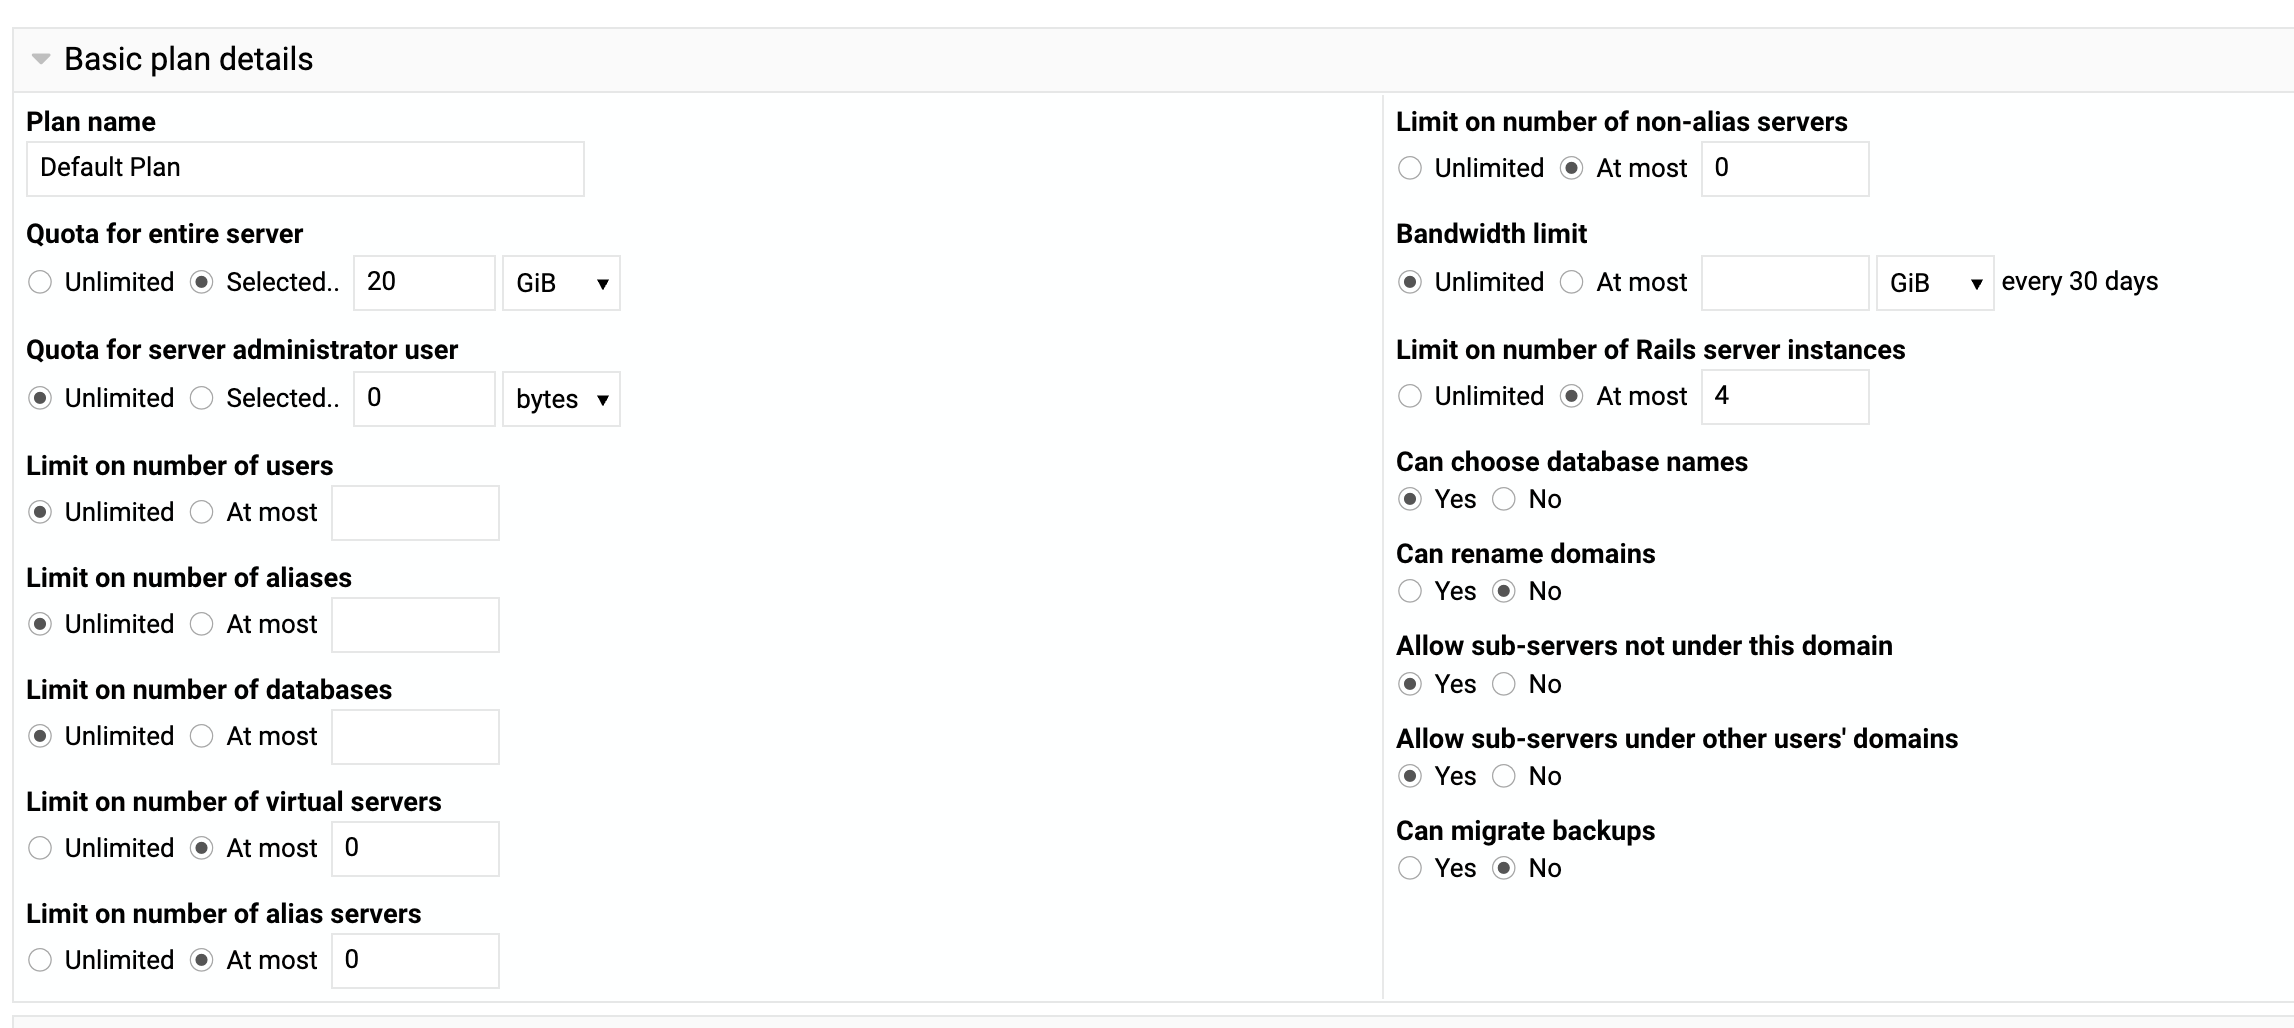Viewport: 2294px width, 1028px height.
Task: Open the Bandwidth limit units dropdown
Action: [x=1934, y=283]
